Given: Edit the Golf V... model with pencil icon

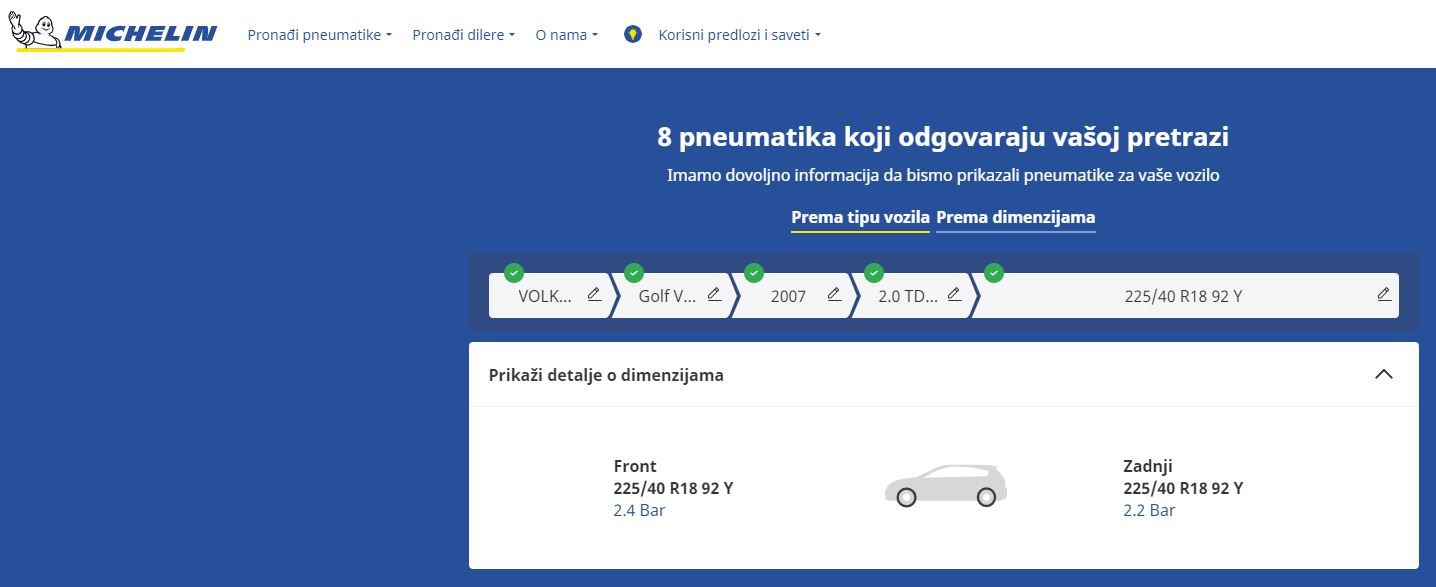Looking at the screenshot, I should 714,294.
